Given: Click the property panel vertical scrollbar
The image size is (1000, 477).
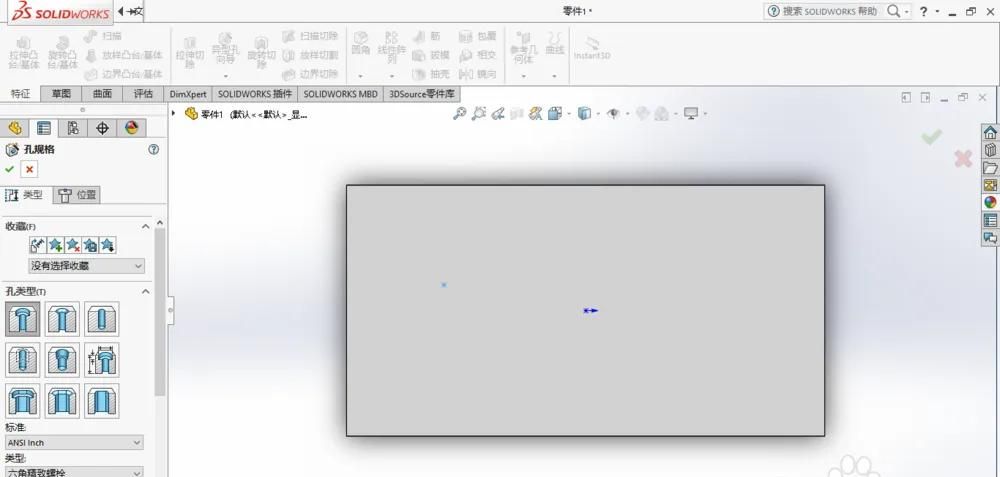Looking at the screenshot, I should pos(159,312).
